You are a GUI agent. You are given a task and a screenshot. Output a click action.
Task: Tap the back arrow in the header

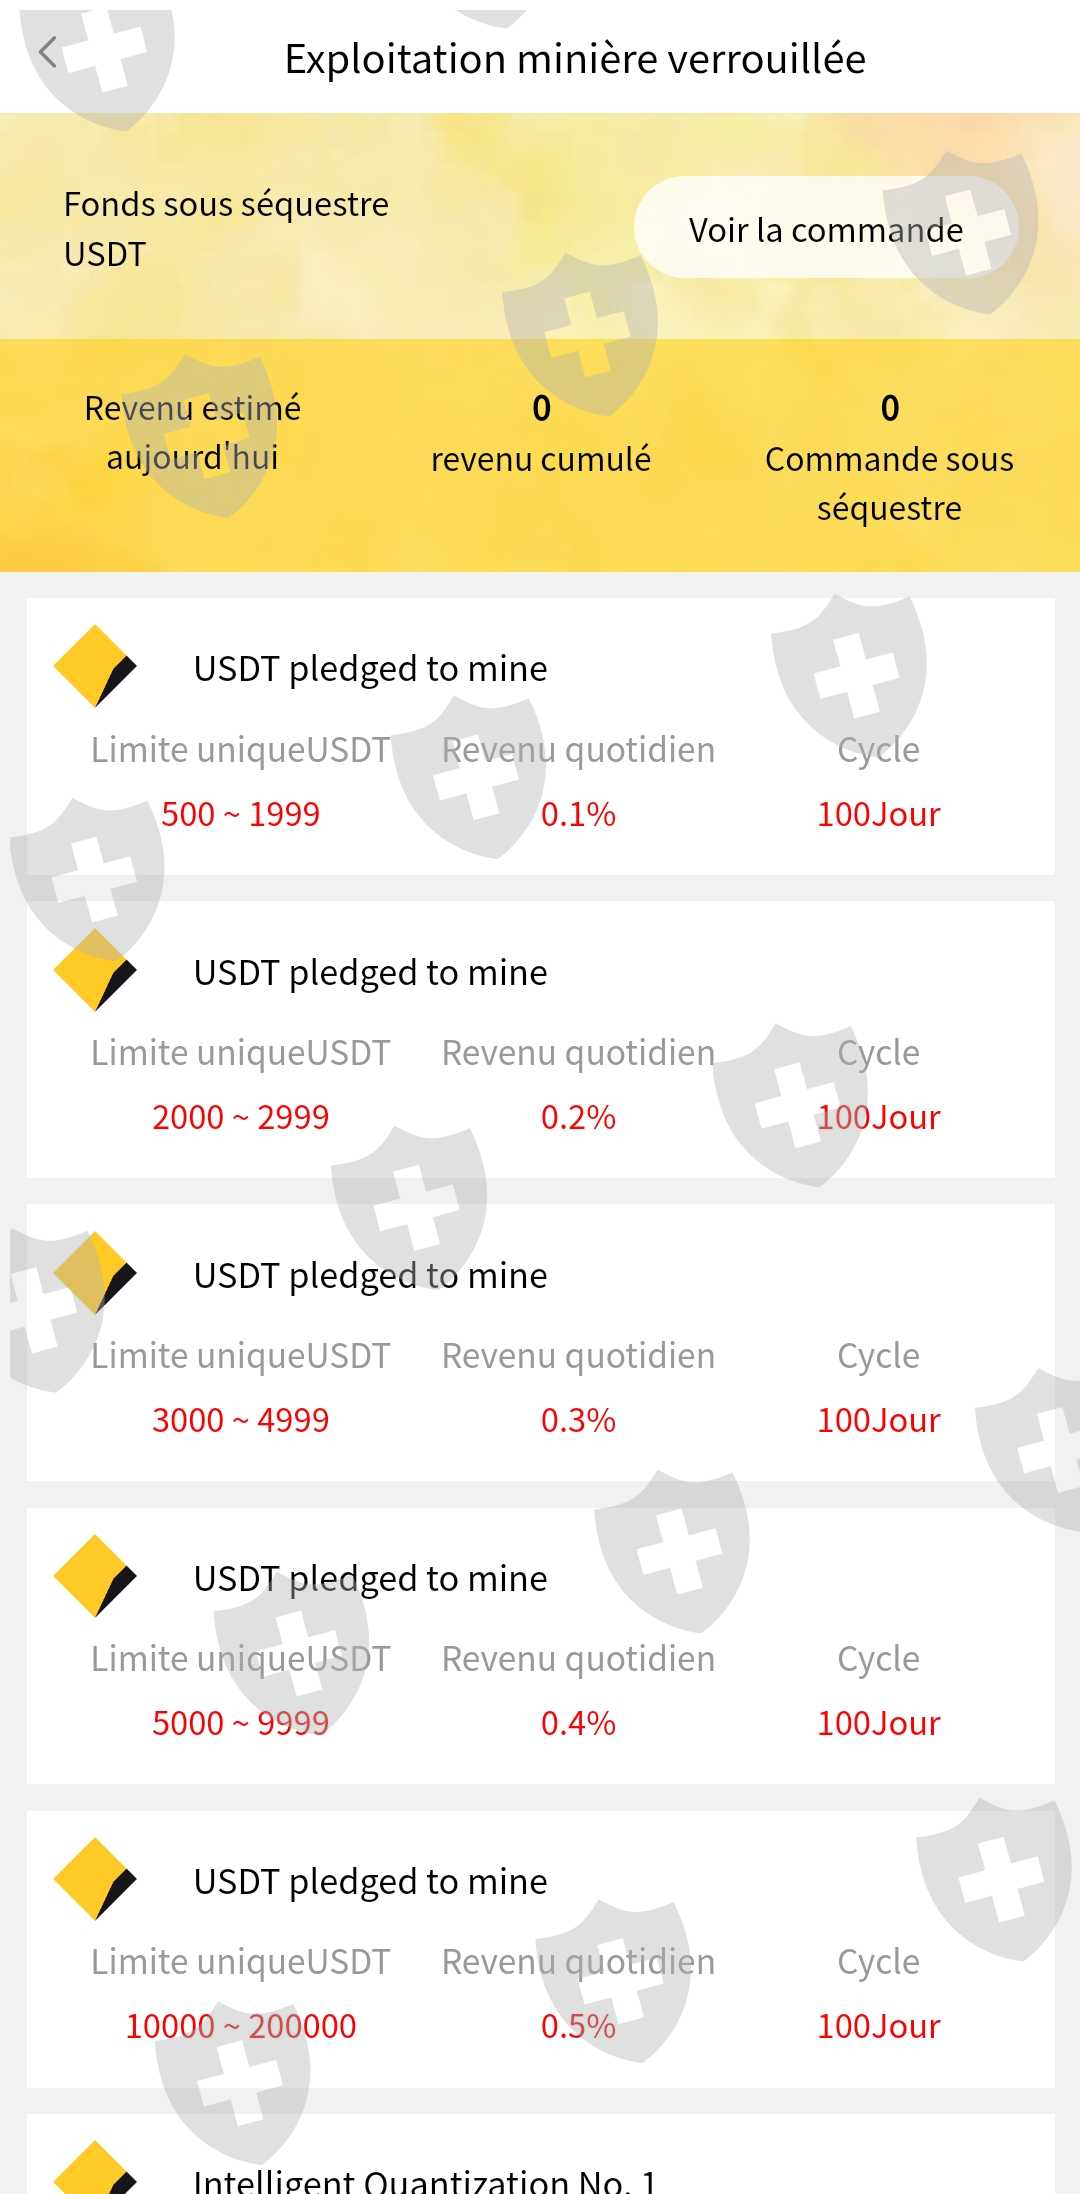coord(47,53)
